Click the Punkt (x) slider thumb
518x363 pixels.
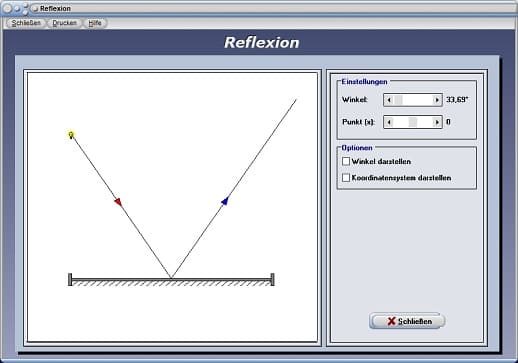pyautogui.click(x=413, y=122)
